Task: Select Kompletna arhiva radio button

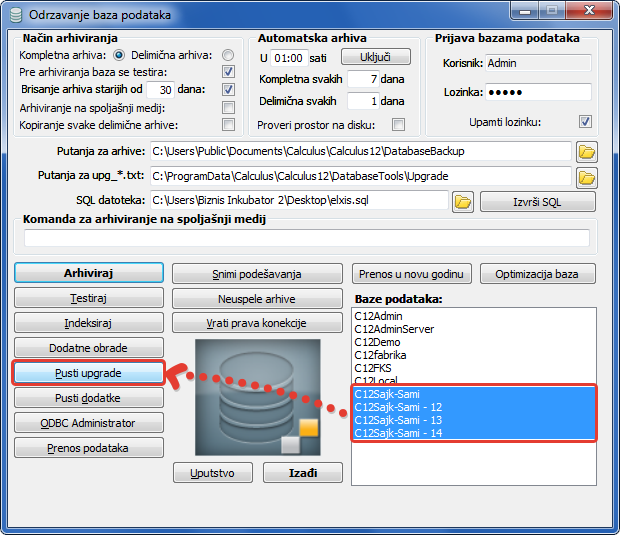Action: tap(119, 55)
